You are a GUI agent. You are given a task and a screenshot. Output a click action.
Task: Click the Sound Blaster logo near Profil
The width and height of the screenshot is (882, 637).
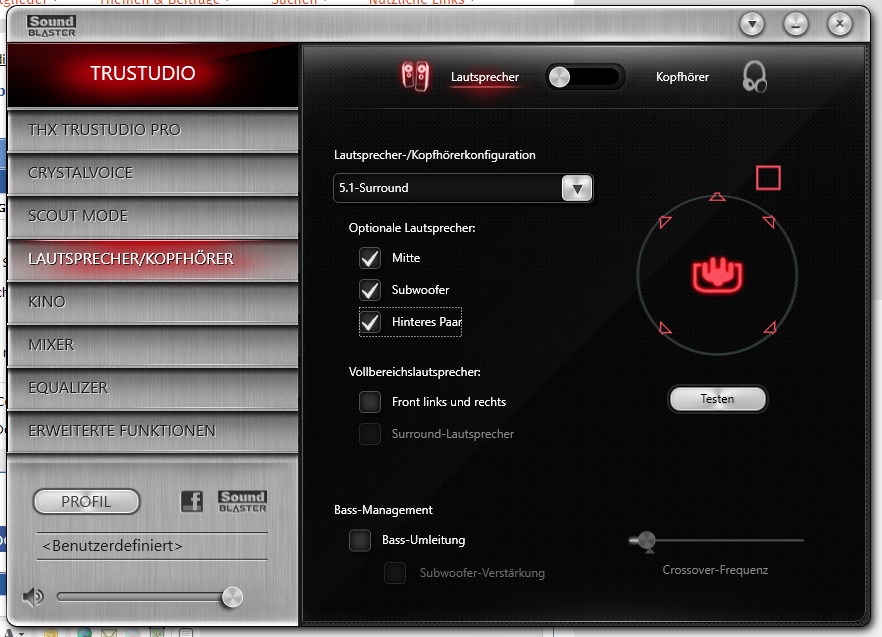click(x=242, y=501)
